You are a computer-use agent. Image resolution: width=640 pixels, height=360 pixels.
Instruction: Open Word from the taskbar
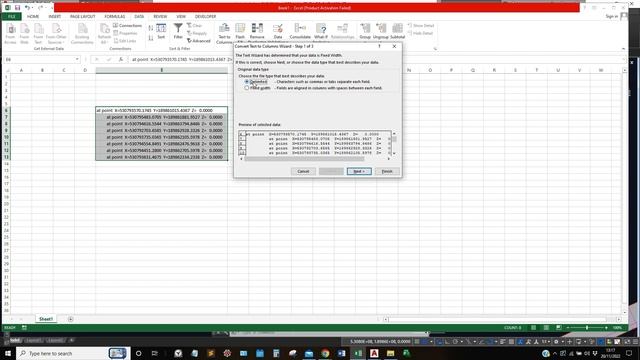click(x=342, y=353)
